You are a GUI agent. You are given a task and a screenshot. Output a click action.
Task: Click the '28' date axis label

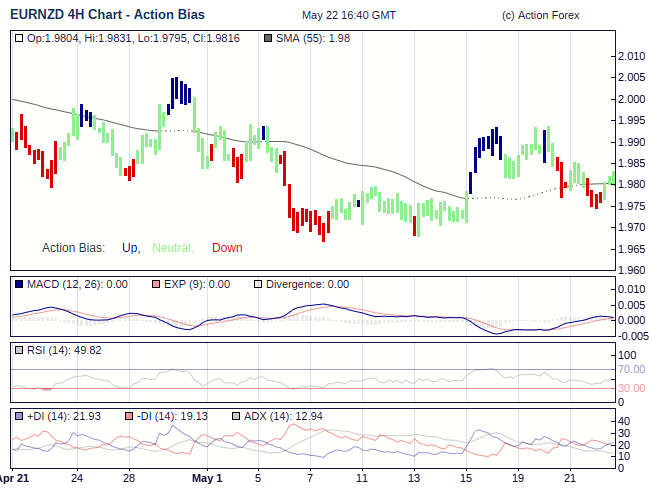[x=129, y=478]
